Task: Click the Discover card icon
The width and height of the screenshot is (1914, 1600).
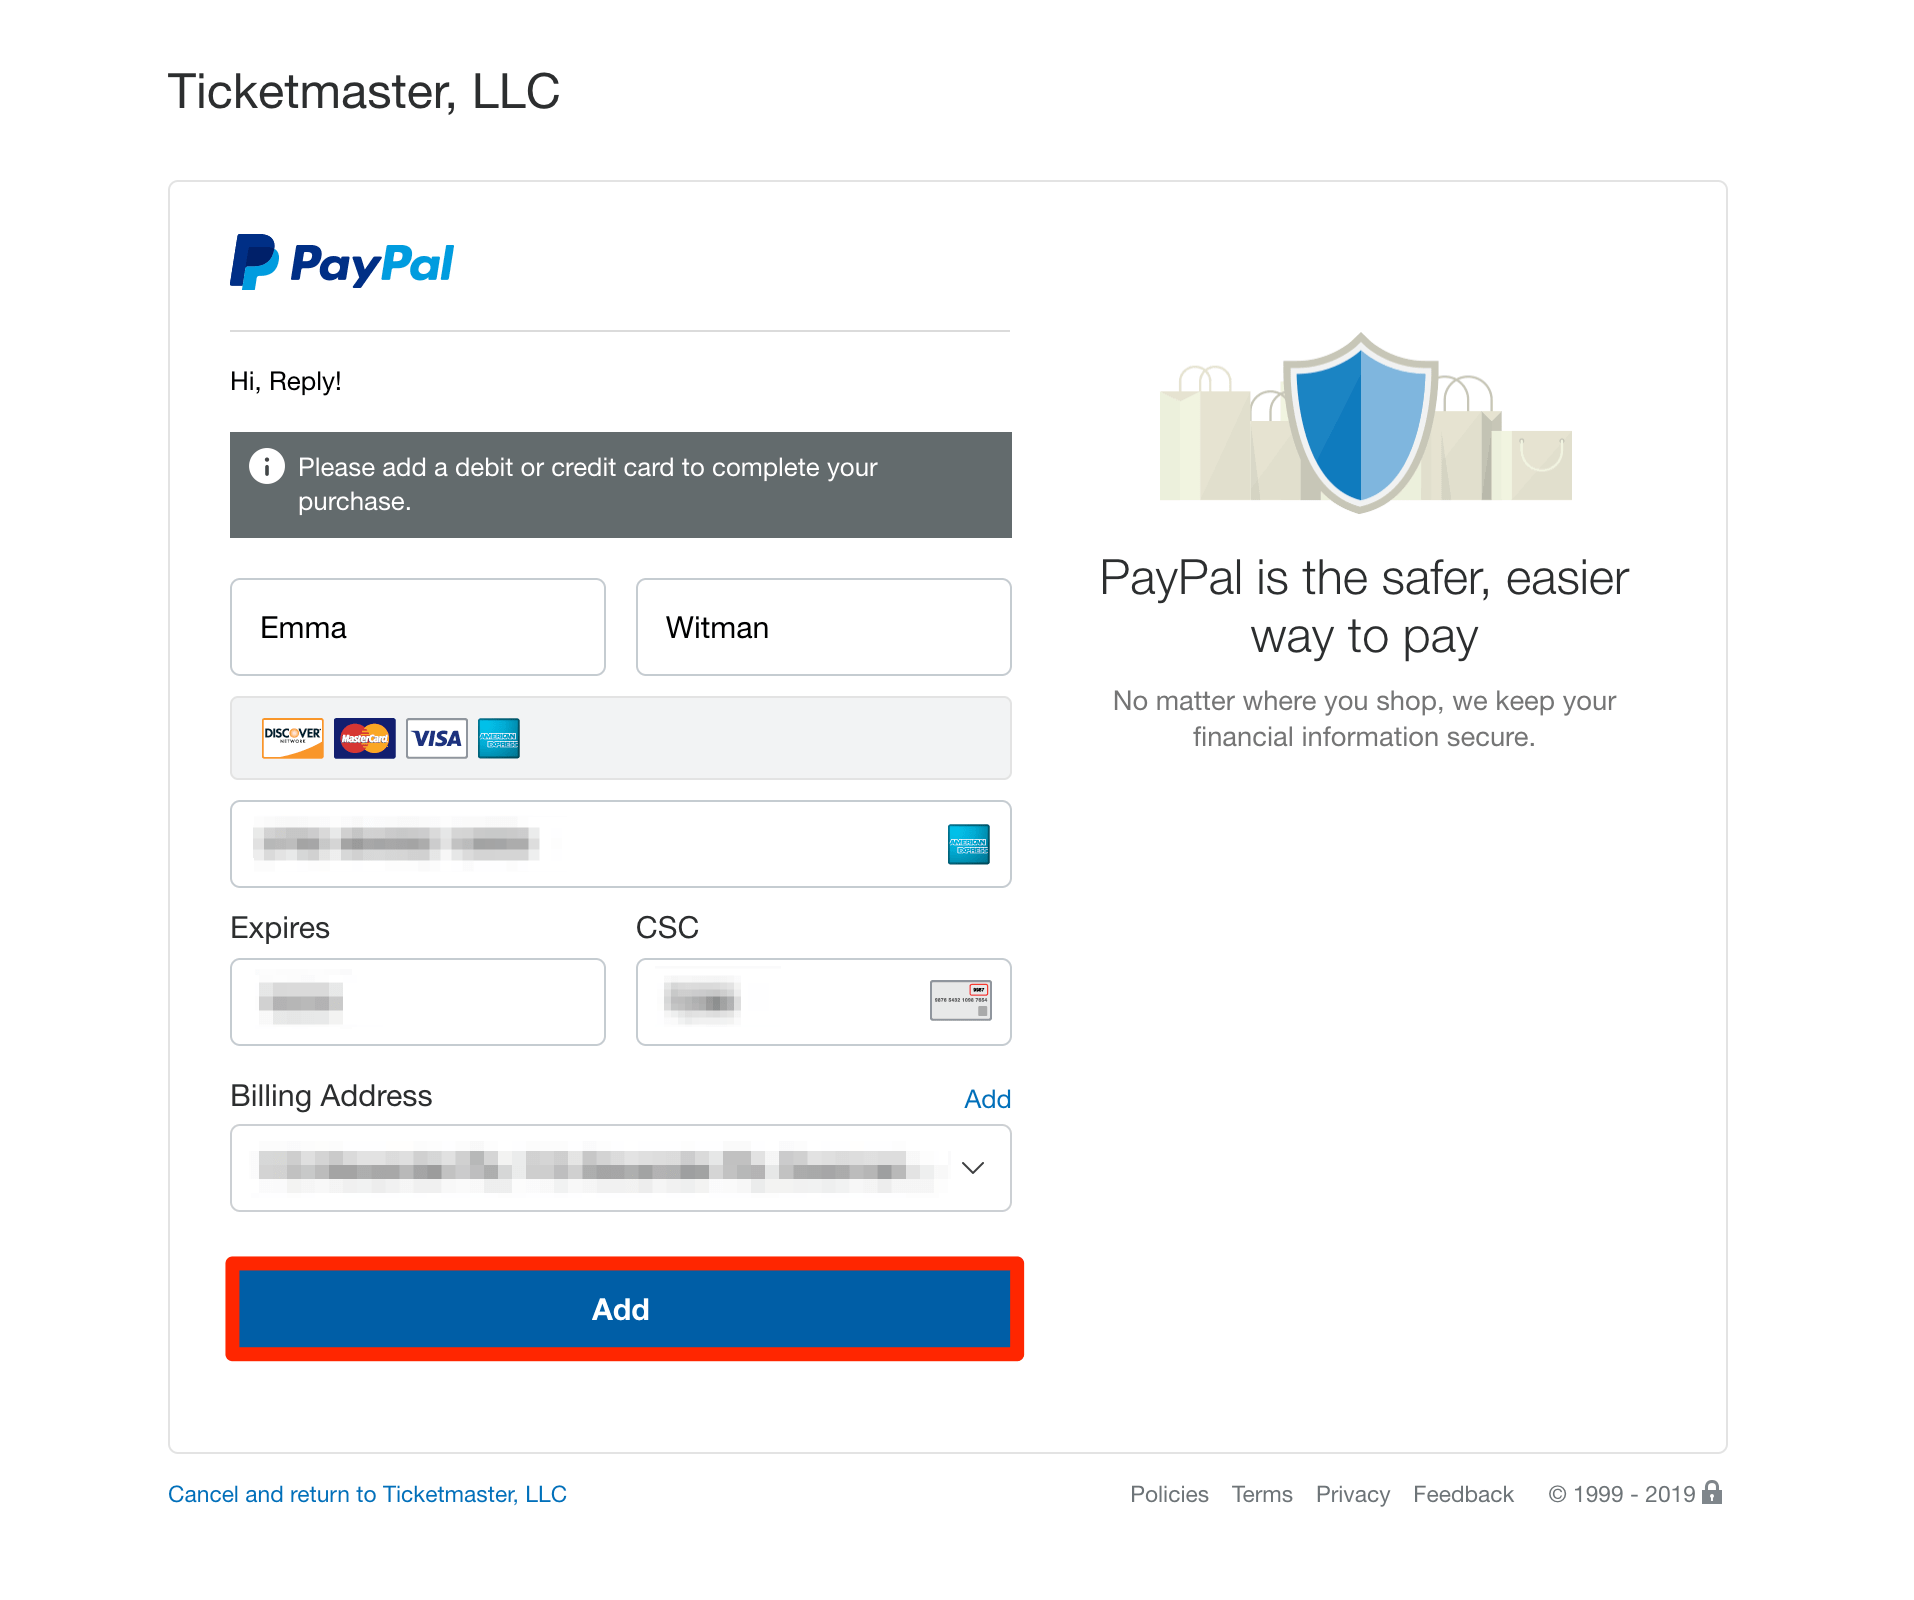Action: click(x=292, y=738)
